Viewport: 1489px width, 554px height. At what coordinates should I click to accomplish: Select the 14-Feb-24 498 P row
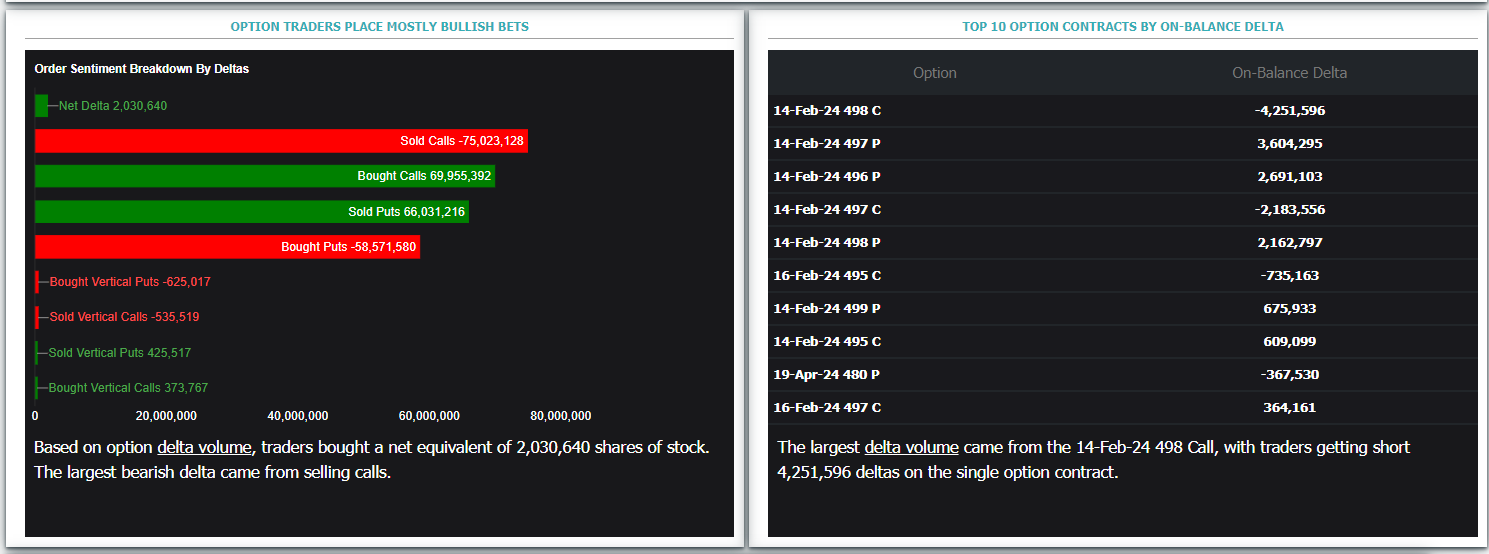click(x=1123, y=243)
